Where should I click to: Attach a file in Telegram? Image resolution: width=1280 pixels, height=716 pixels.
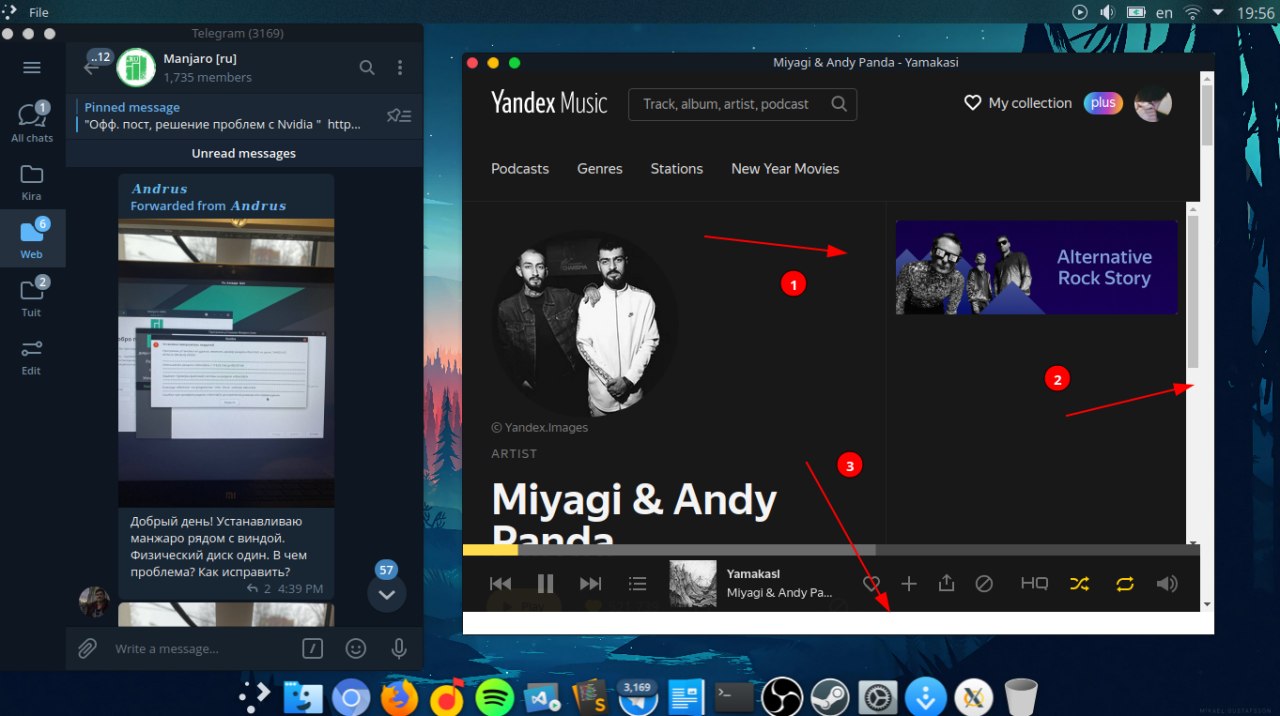87,648
